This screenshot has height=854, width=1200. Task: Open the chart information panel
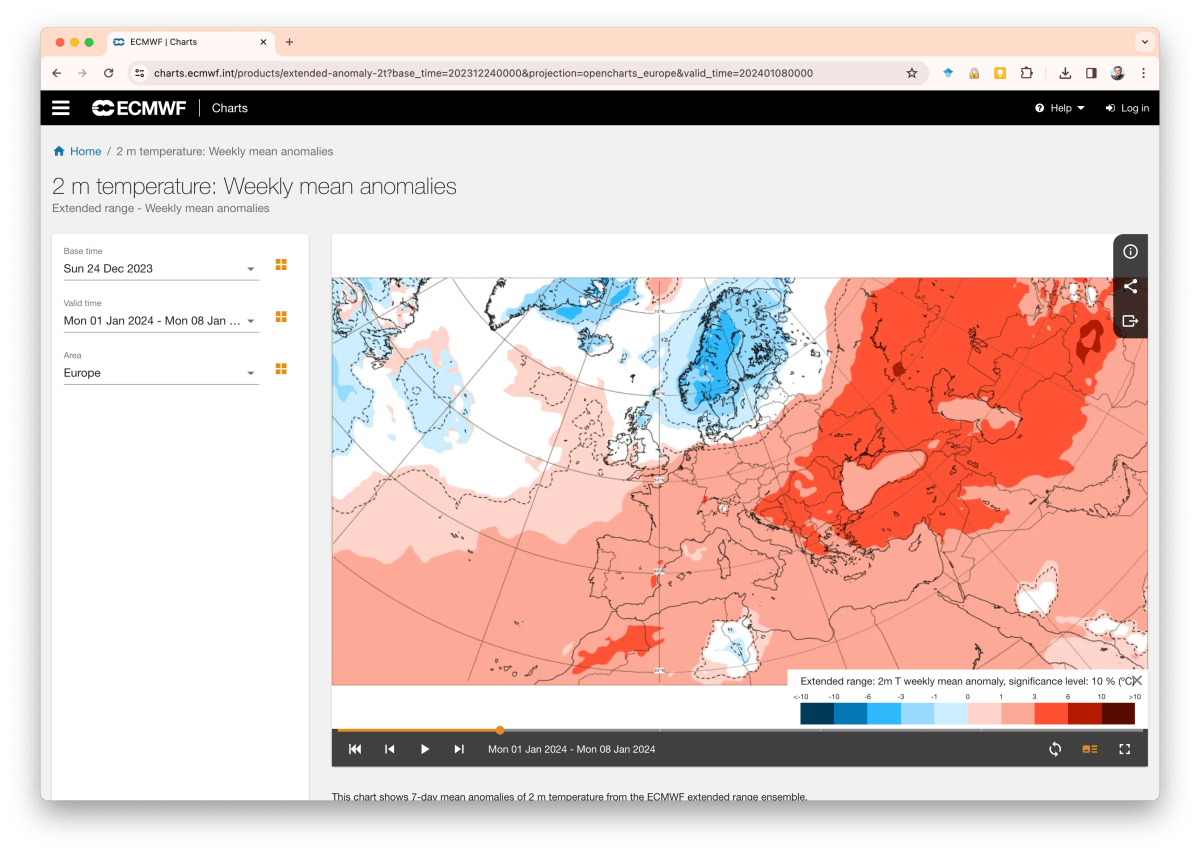tap(1130, 252)
